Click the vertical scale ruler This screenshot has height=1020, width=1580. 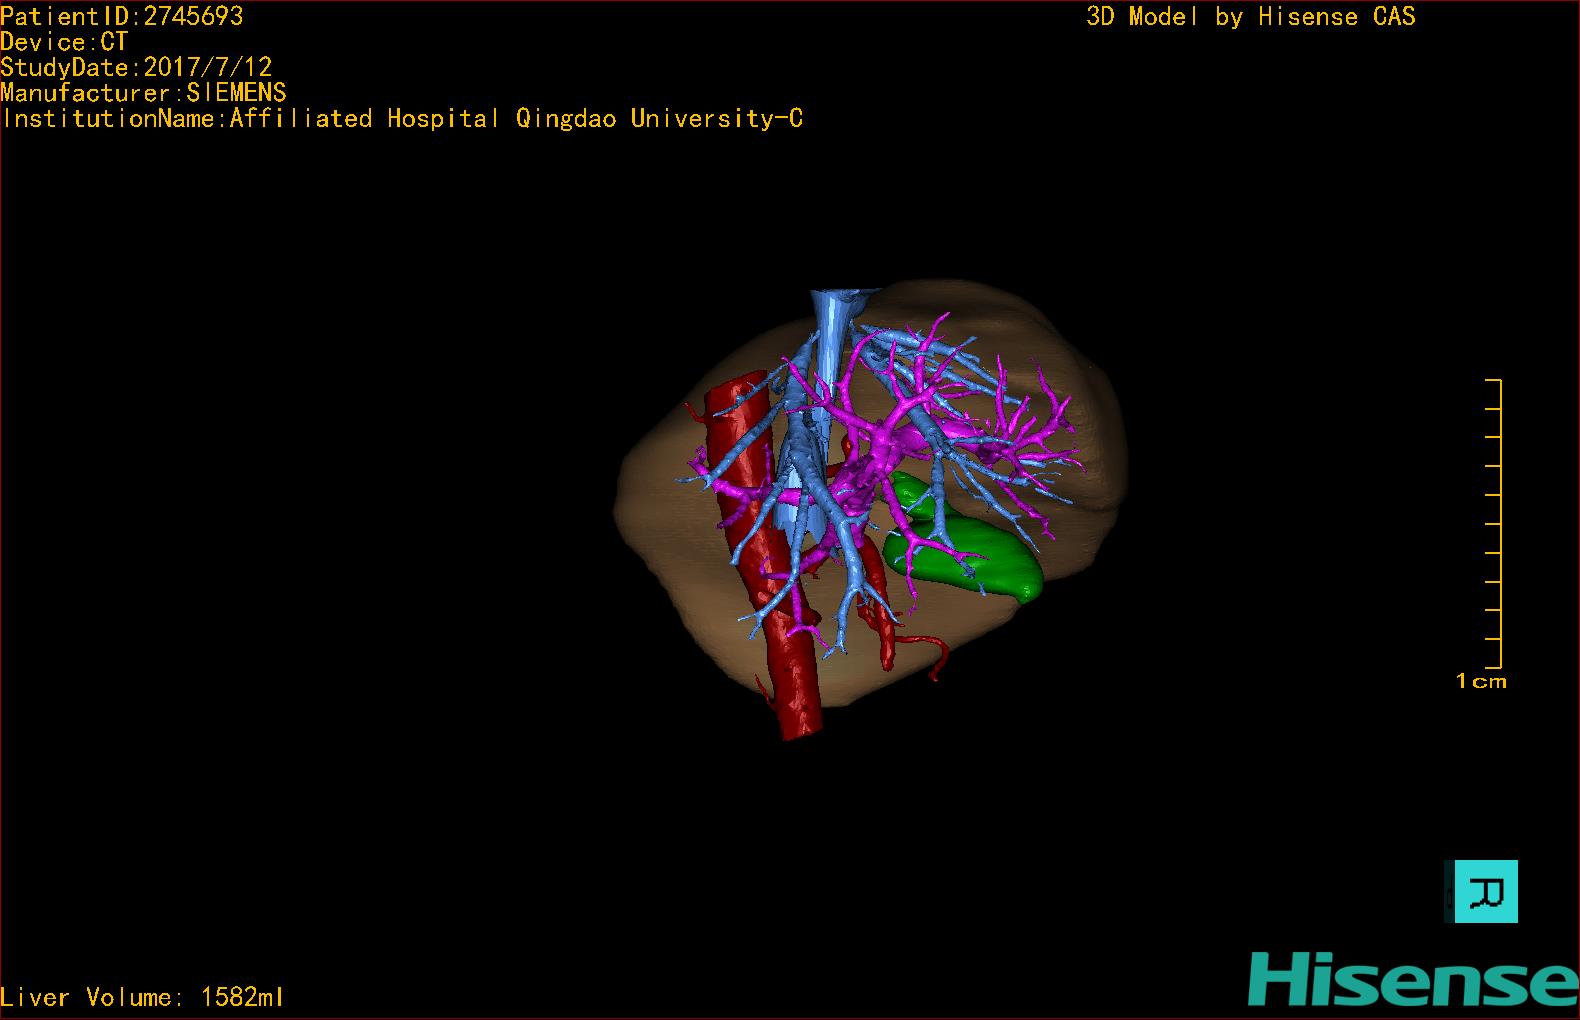coord(1494,523)
